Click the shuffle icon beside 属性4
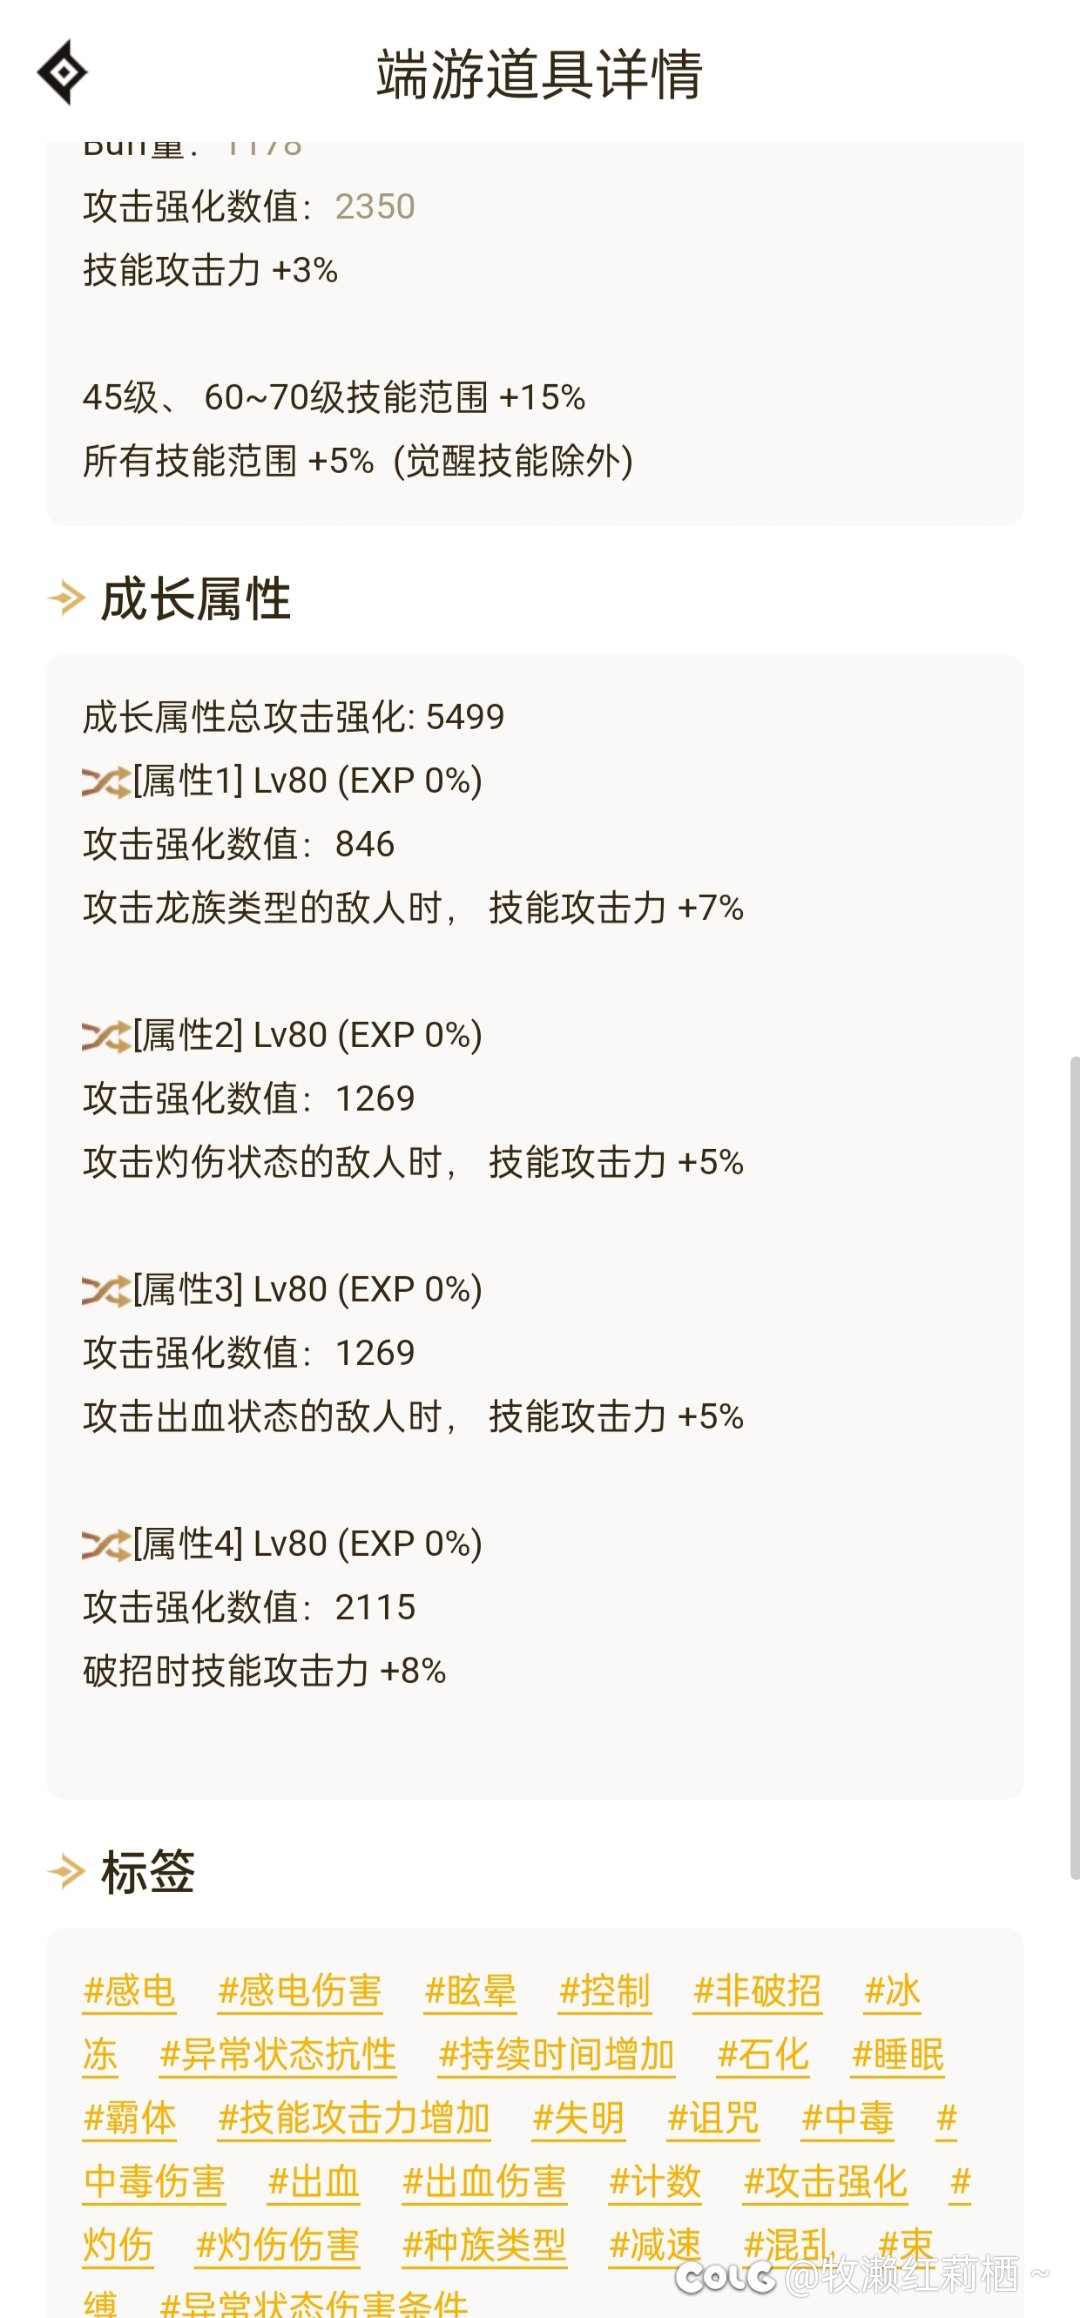Screen dimensions: 1080x2318 click(106, 1544)
